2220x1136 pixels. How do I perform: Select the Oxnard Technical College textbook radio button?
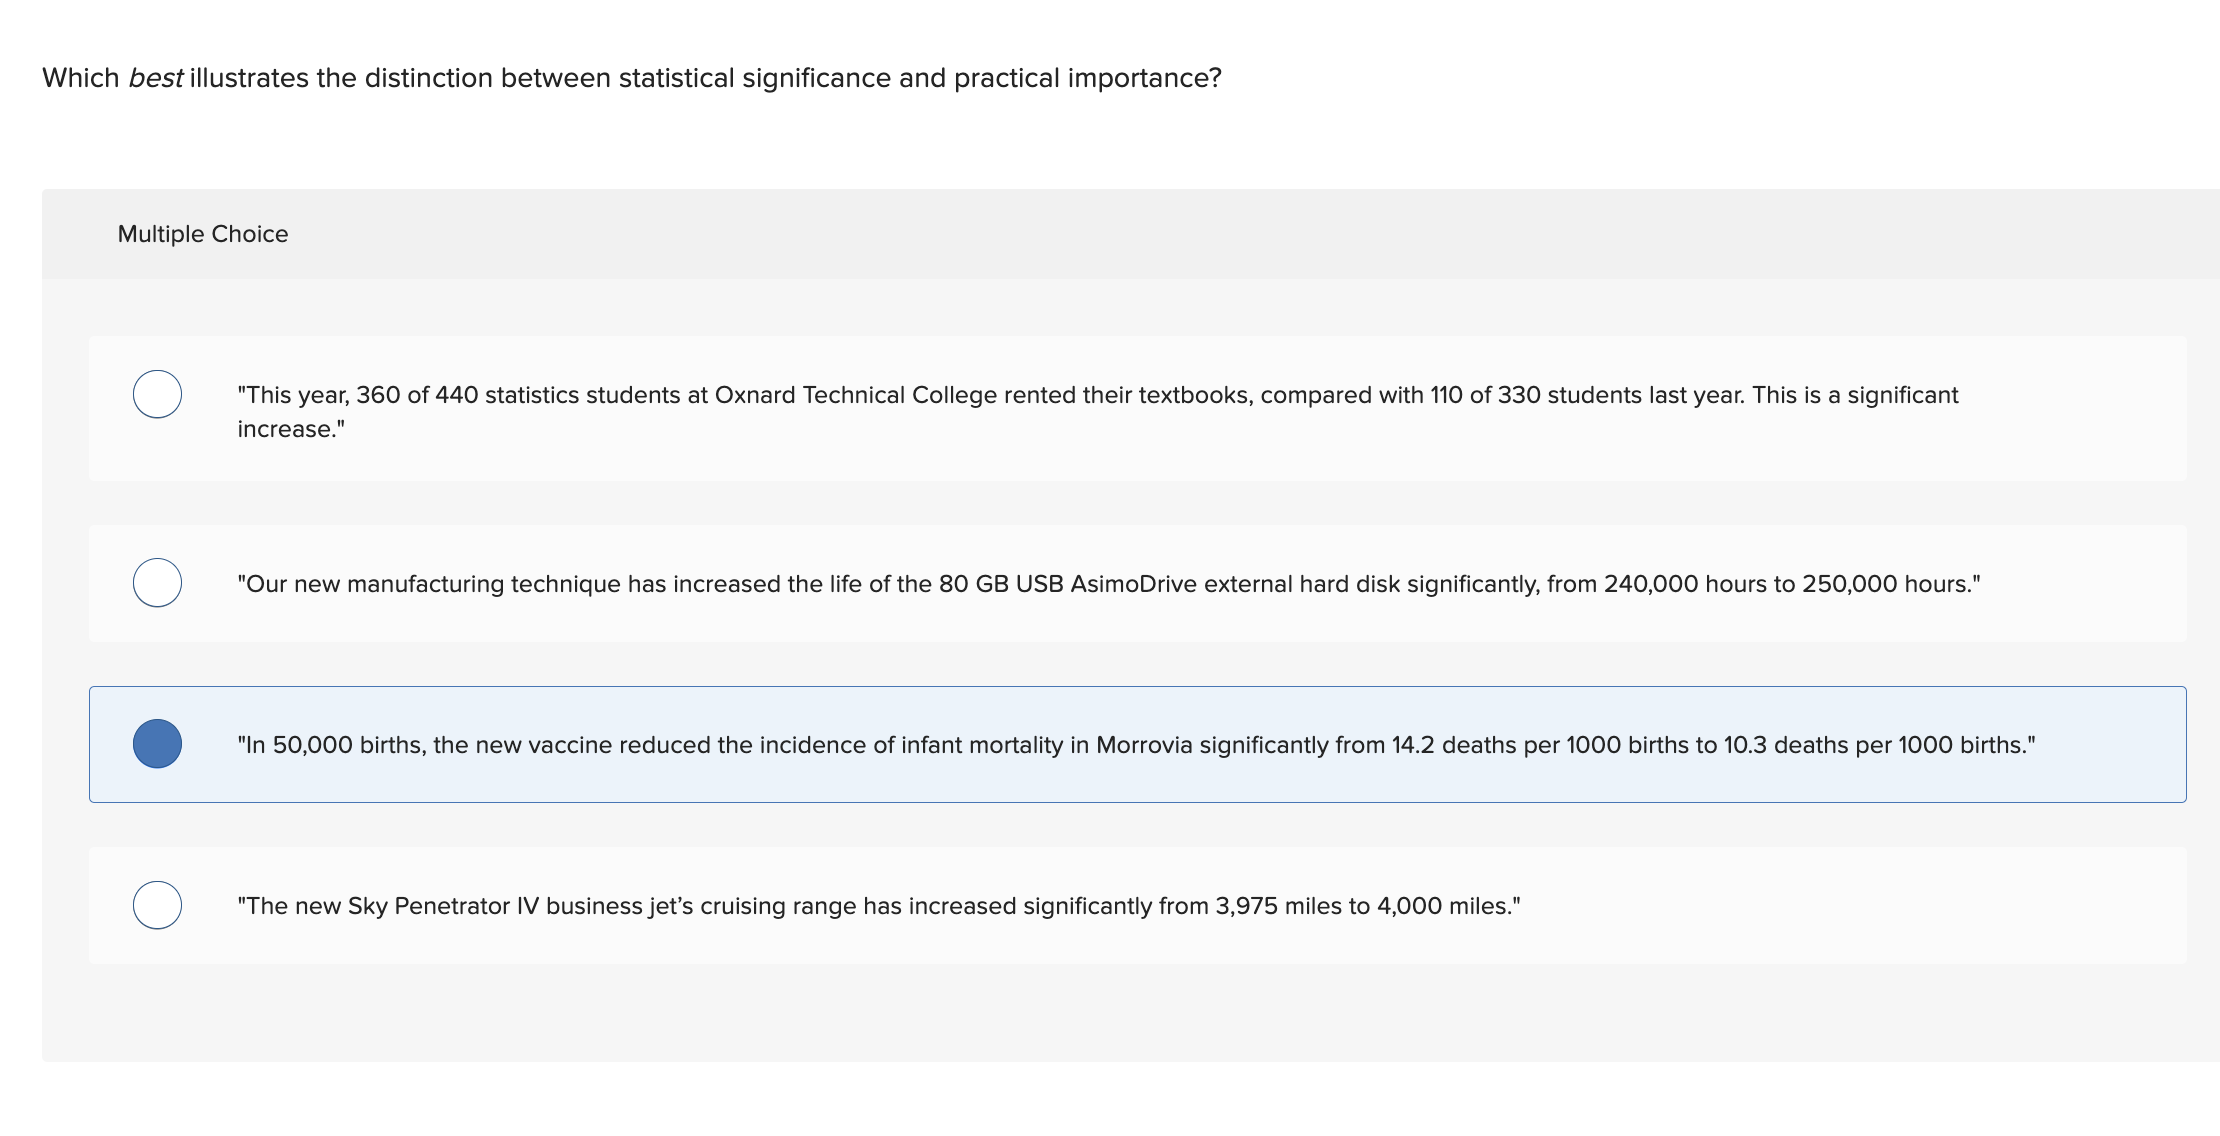157,394
